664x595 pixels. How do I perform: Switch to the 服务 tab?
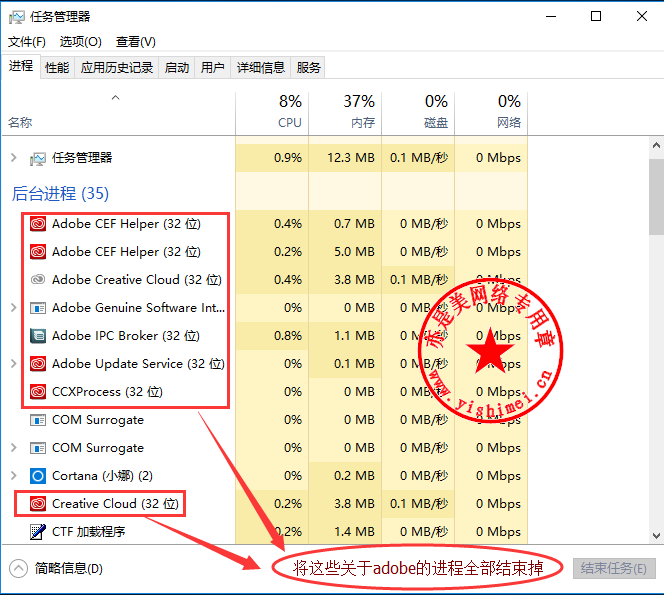coord(308,68)
